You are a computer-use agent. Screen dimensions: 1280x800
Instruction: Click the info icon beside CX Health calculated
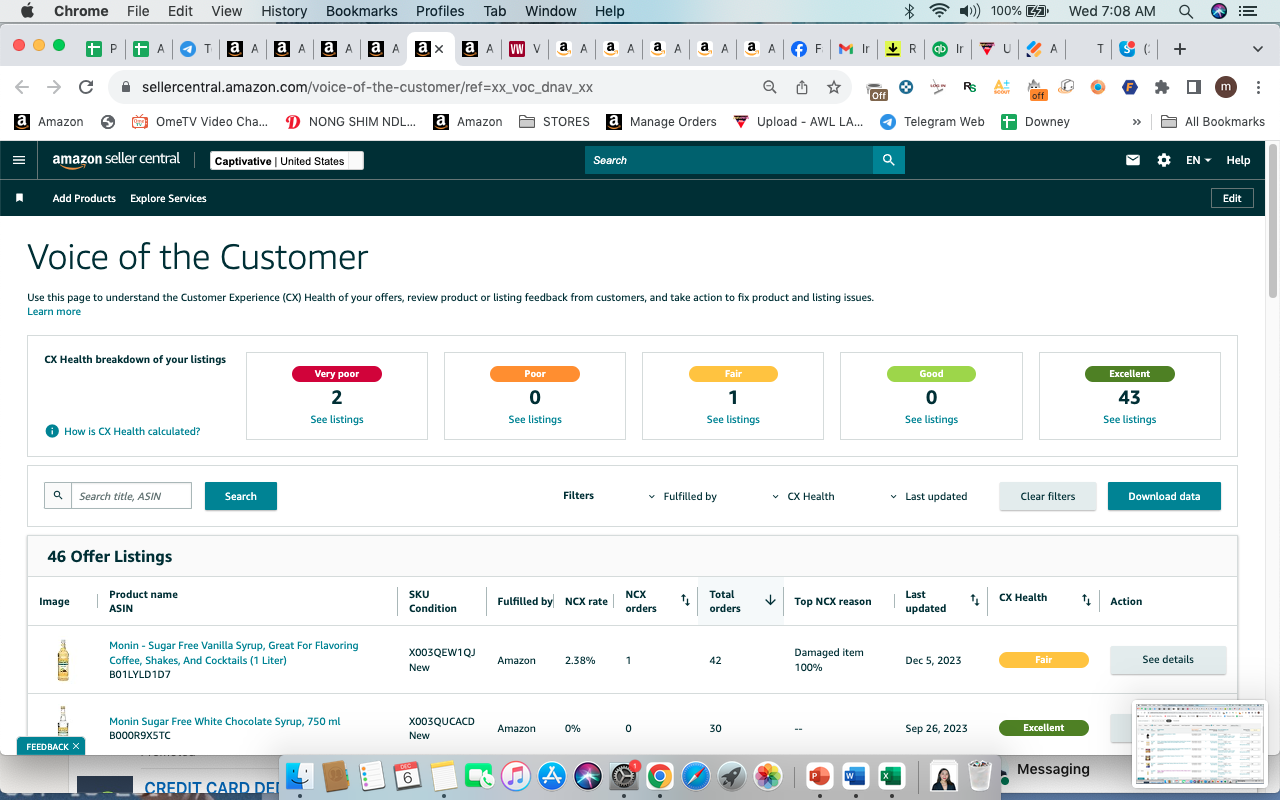tap(52, 431)
